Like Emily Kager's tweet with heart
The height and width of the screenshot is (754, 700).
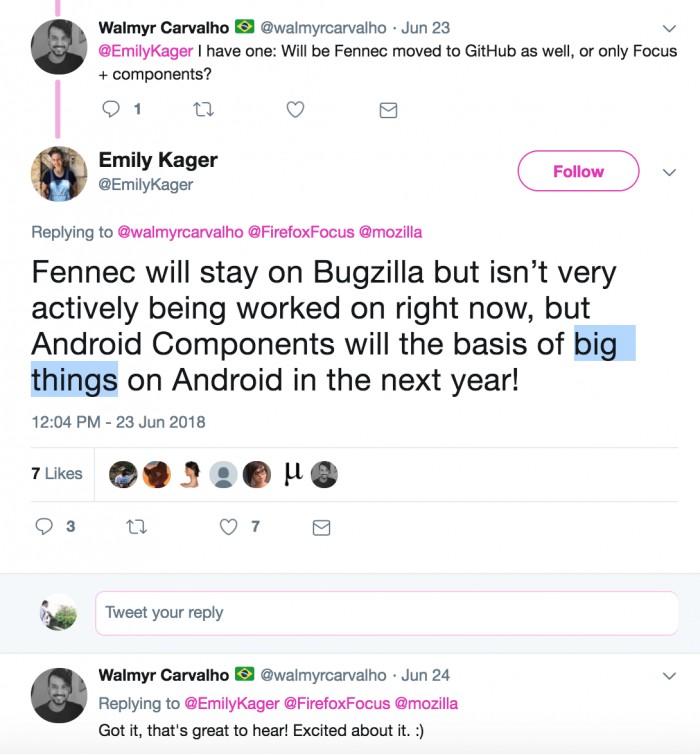pos(229,526)
